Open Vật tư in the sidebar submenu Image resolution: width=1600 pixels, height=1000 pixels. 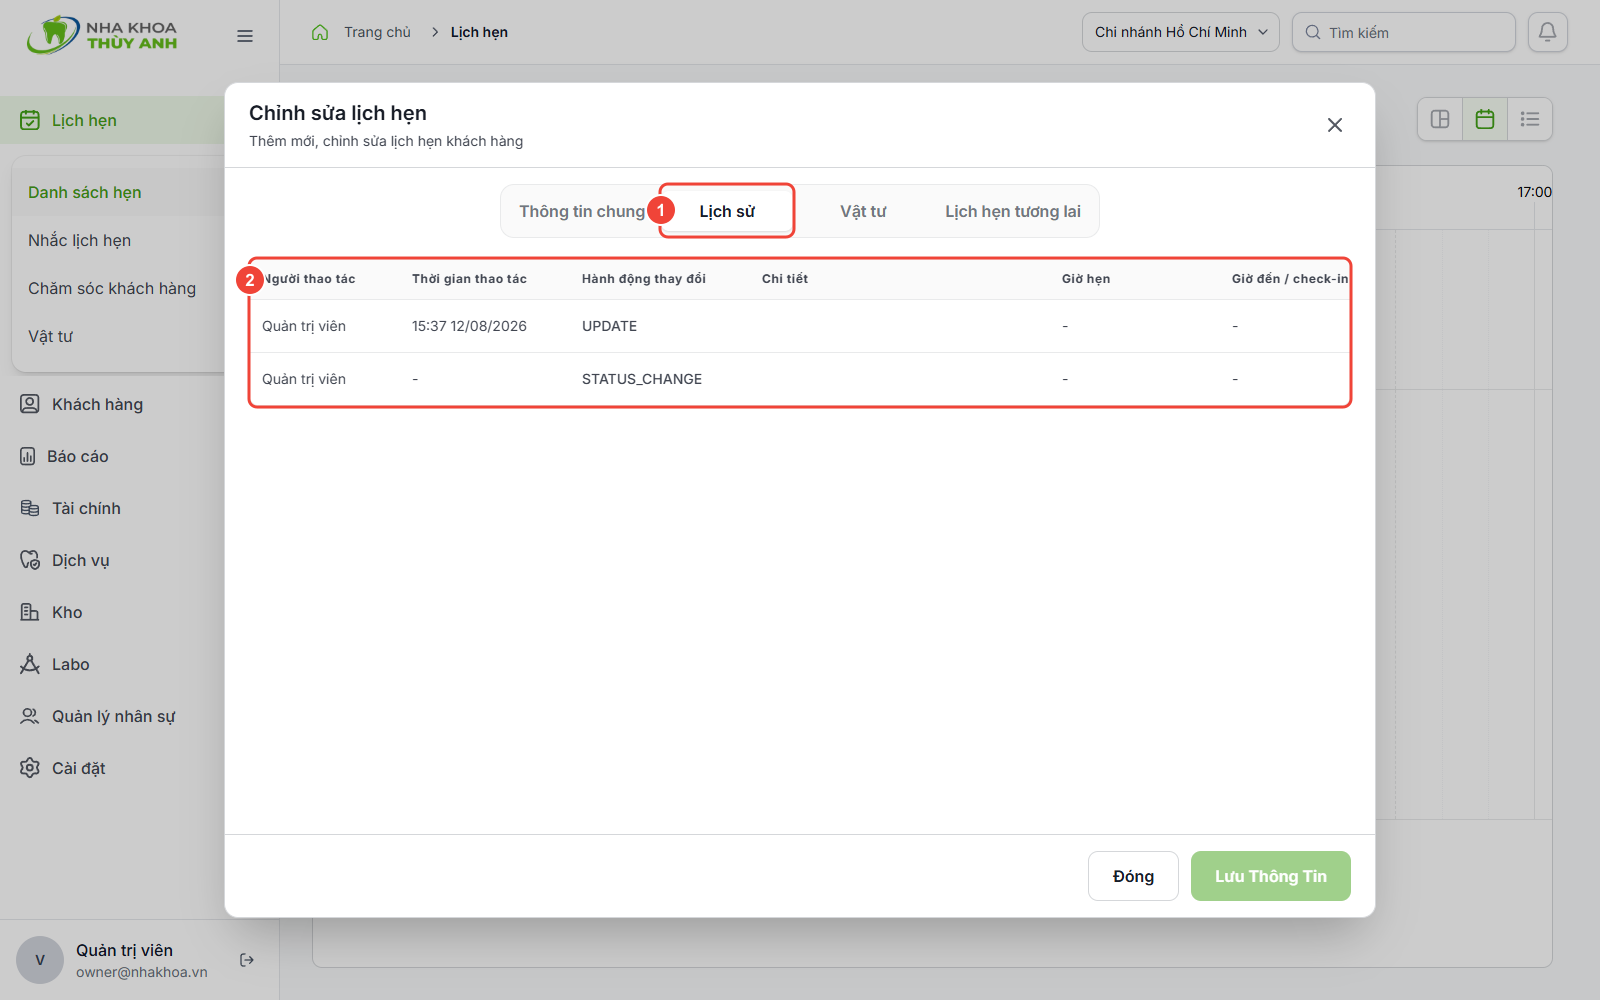click(x=51, y=336)
